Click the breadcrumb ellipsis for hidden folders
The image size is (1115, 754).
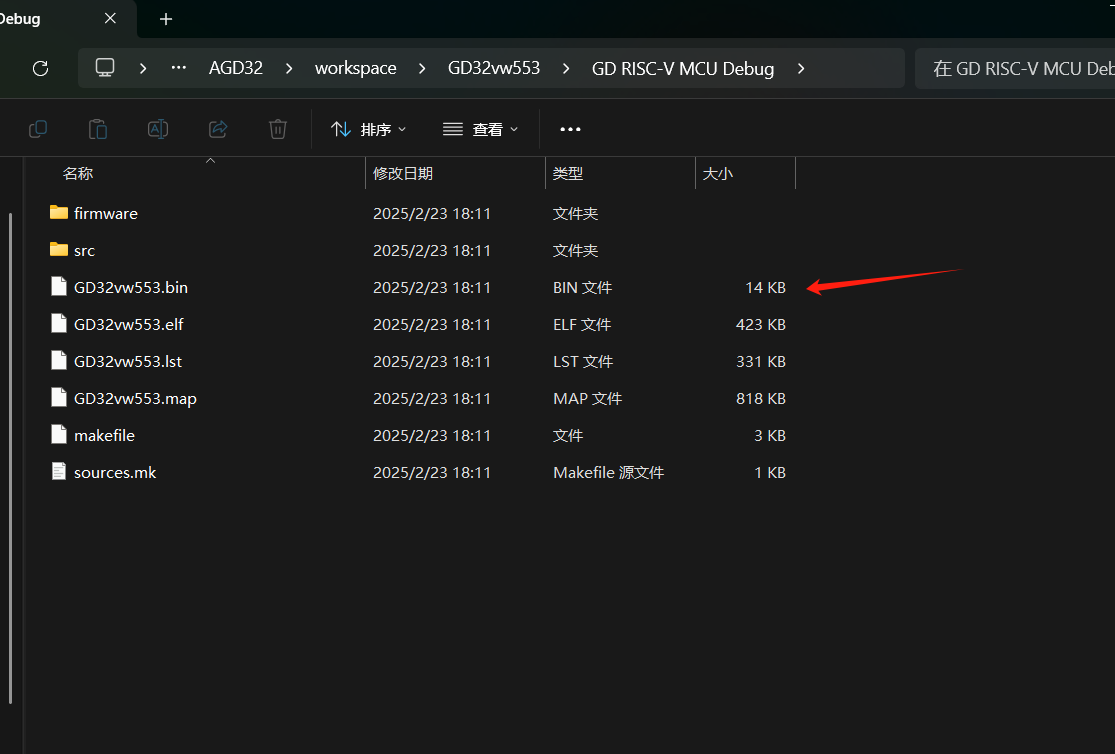pyautogui.click(x=179, y=68)
